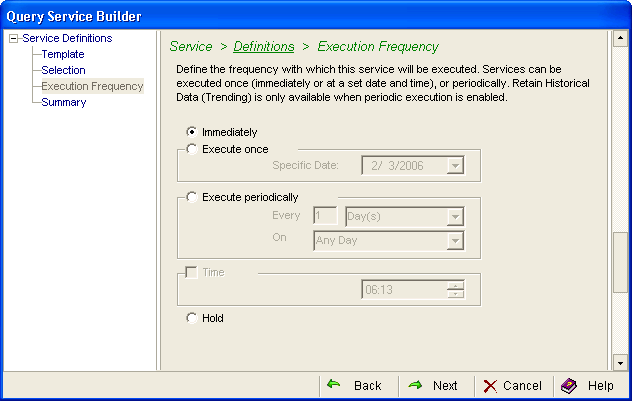
Task: Open the Day(s) interval unit dropdown
Action: coord(455,217)
